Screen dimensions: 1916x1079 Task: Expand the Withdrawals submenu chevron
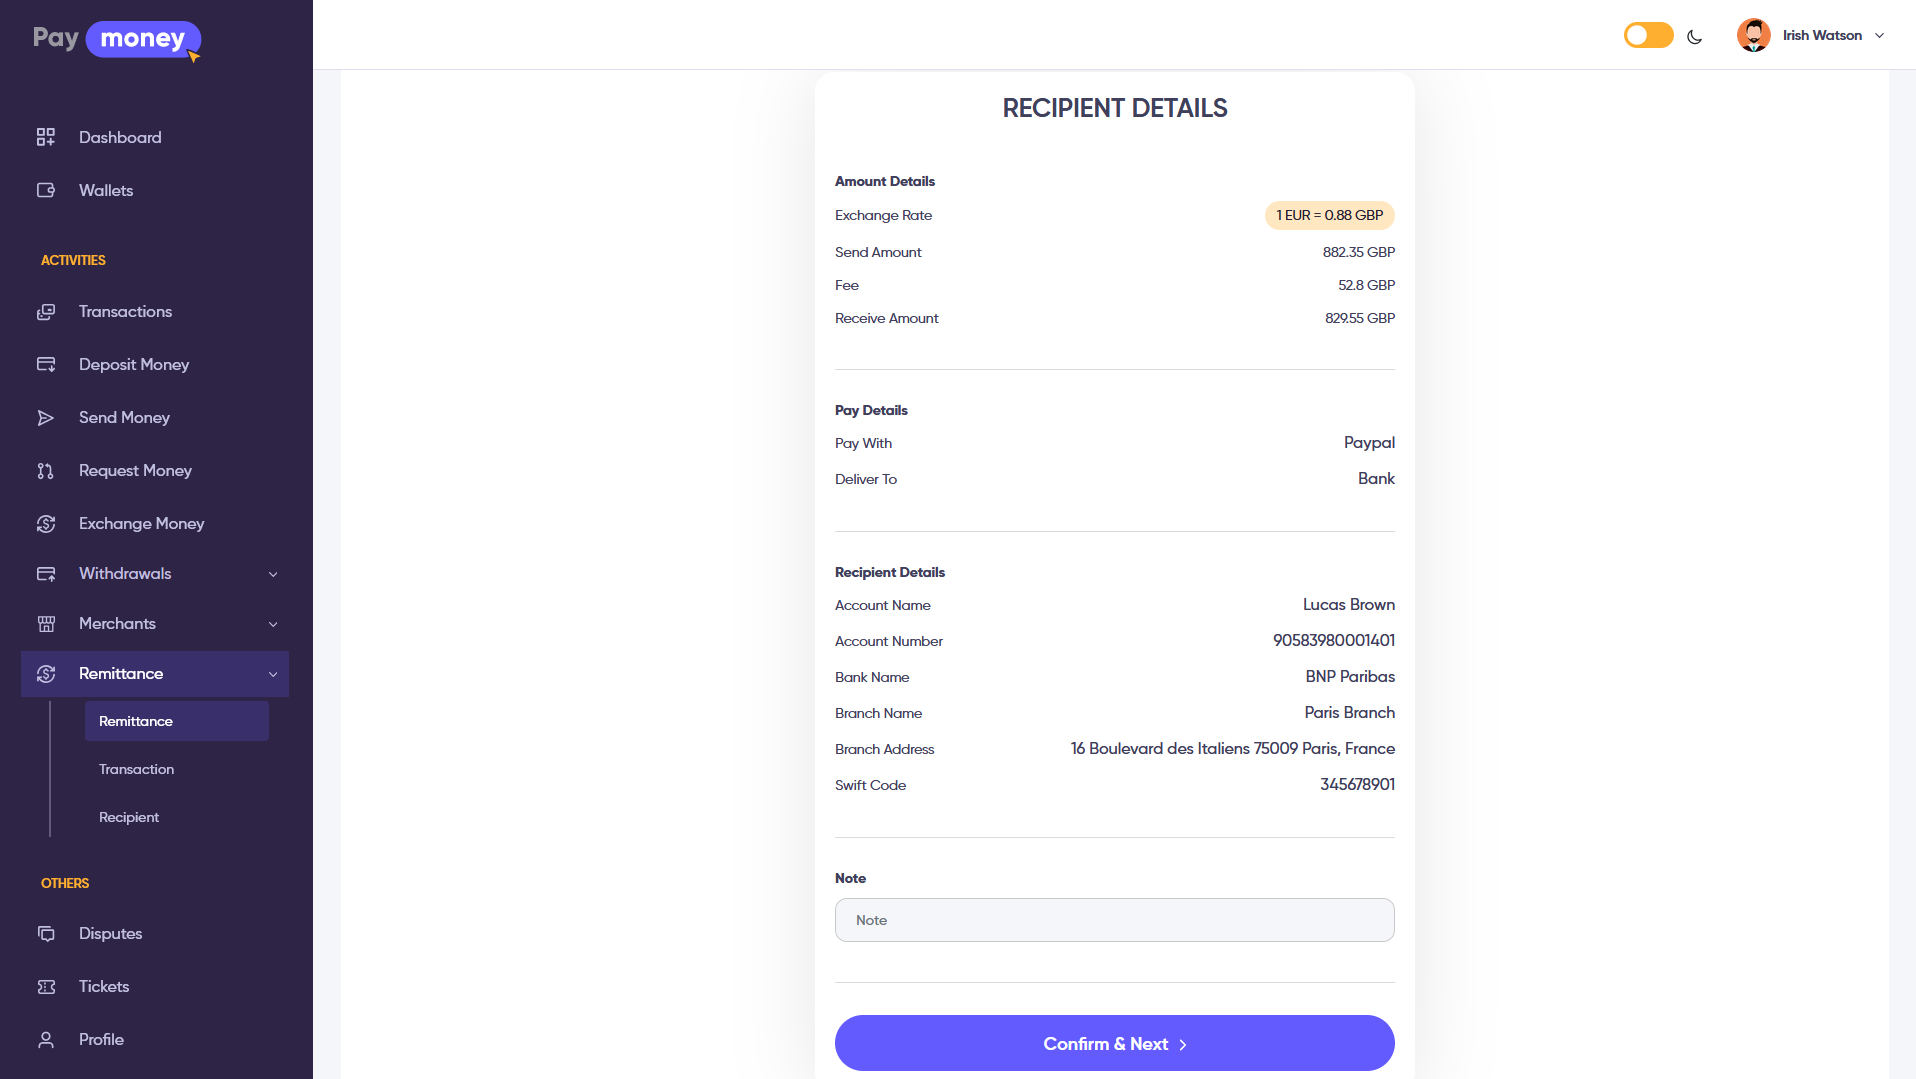pyautogui.click(x=273, y=574)
